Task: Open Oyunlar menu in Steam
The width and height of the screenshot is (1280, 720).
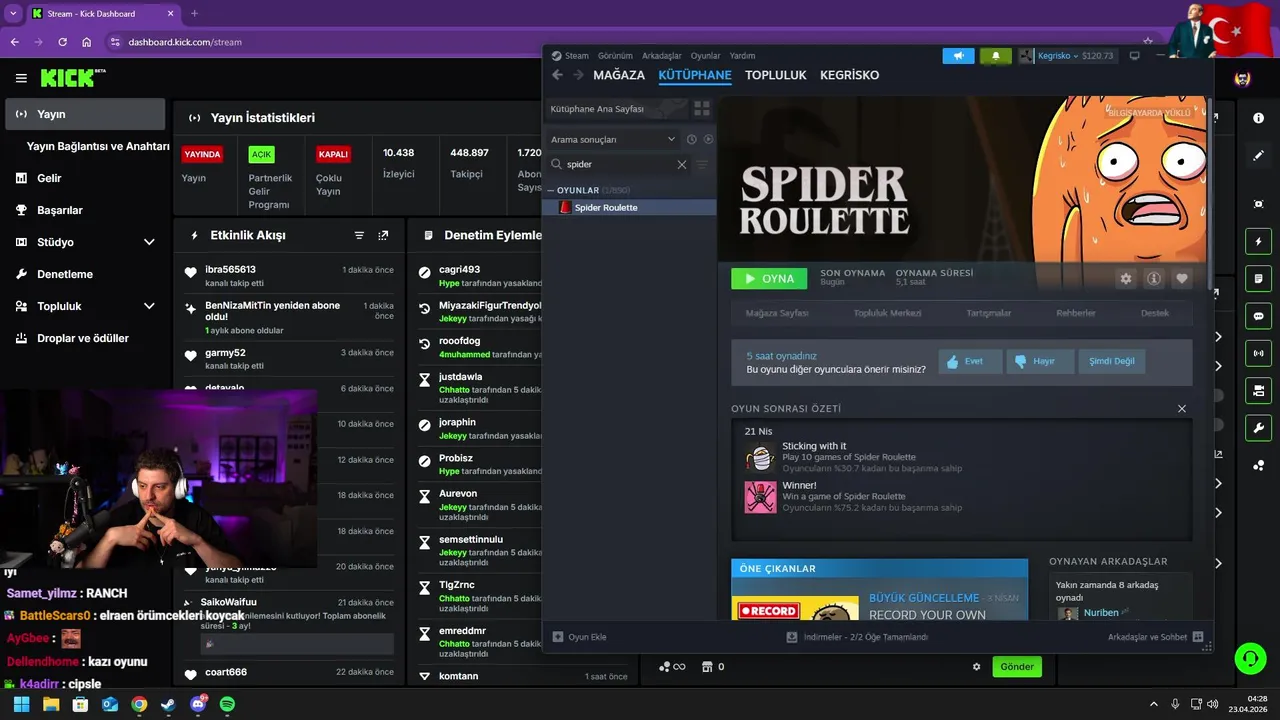Action: point(705,56)
